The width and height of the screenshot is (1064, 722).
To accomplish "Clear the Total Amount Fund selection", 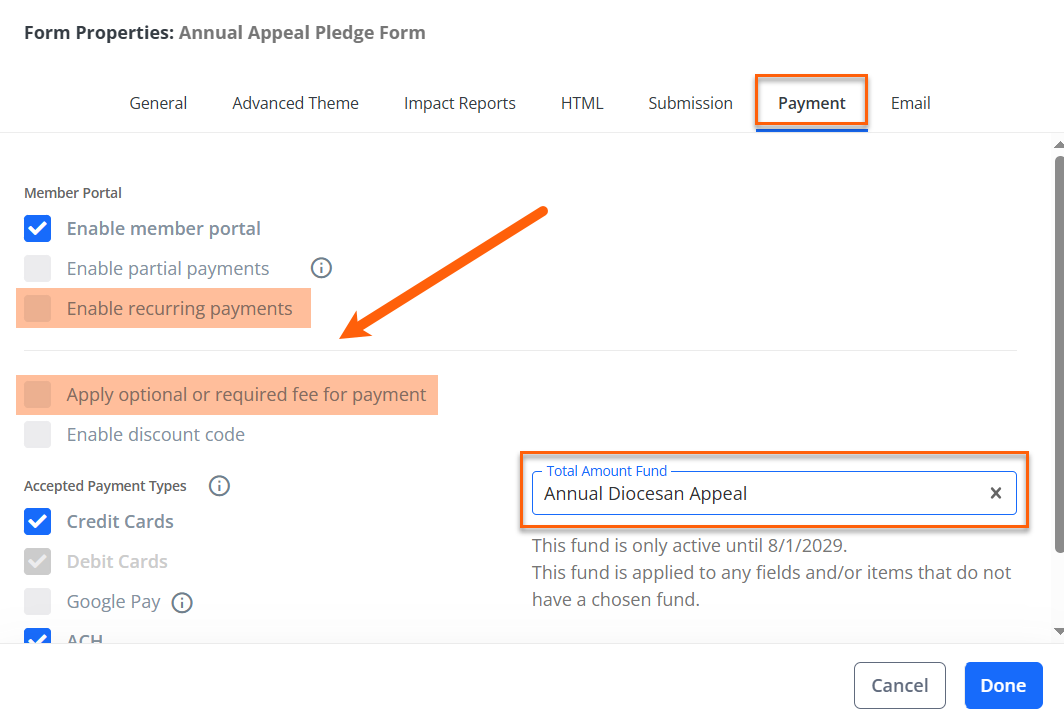I will click(x=995, y=493).
